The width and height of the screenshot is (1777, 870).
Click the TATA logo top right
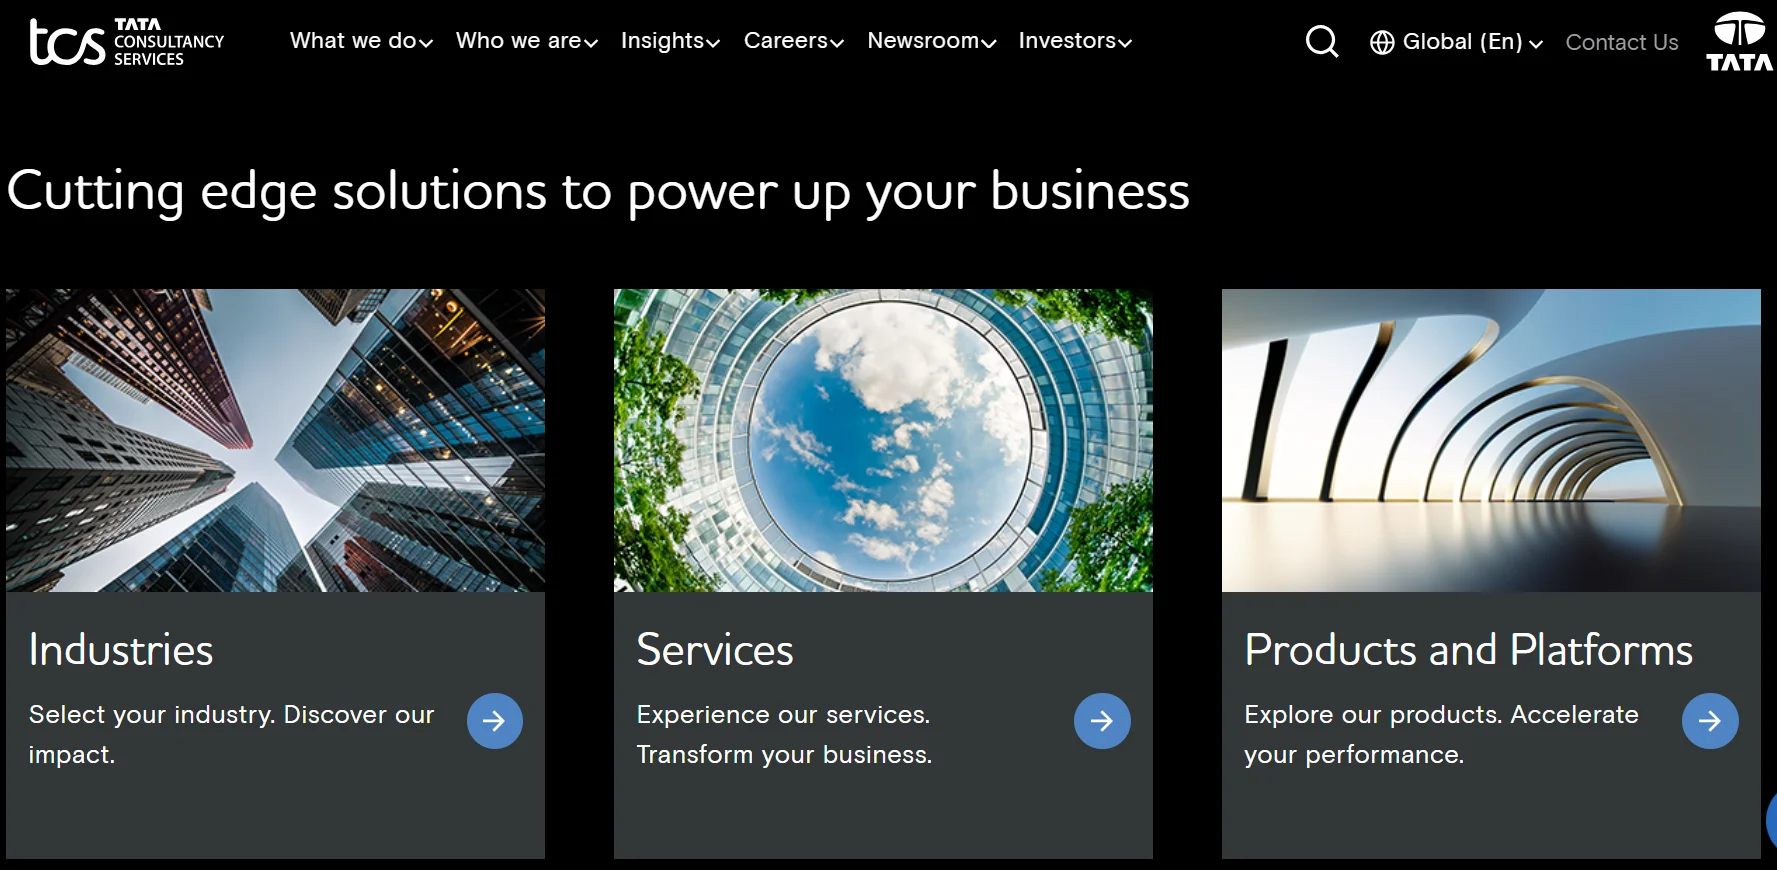tap(1739, 42)
